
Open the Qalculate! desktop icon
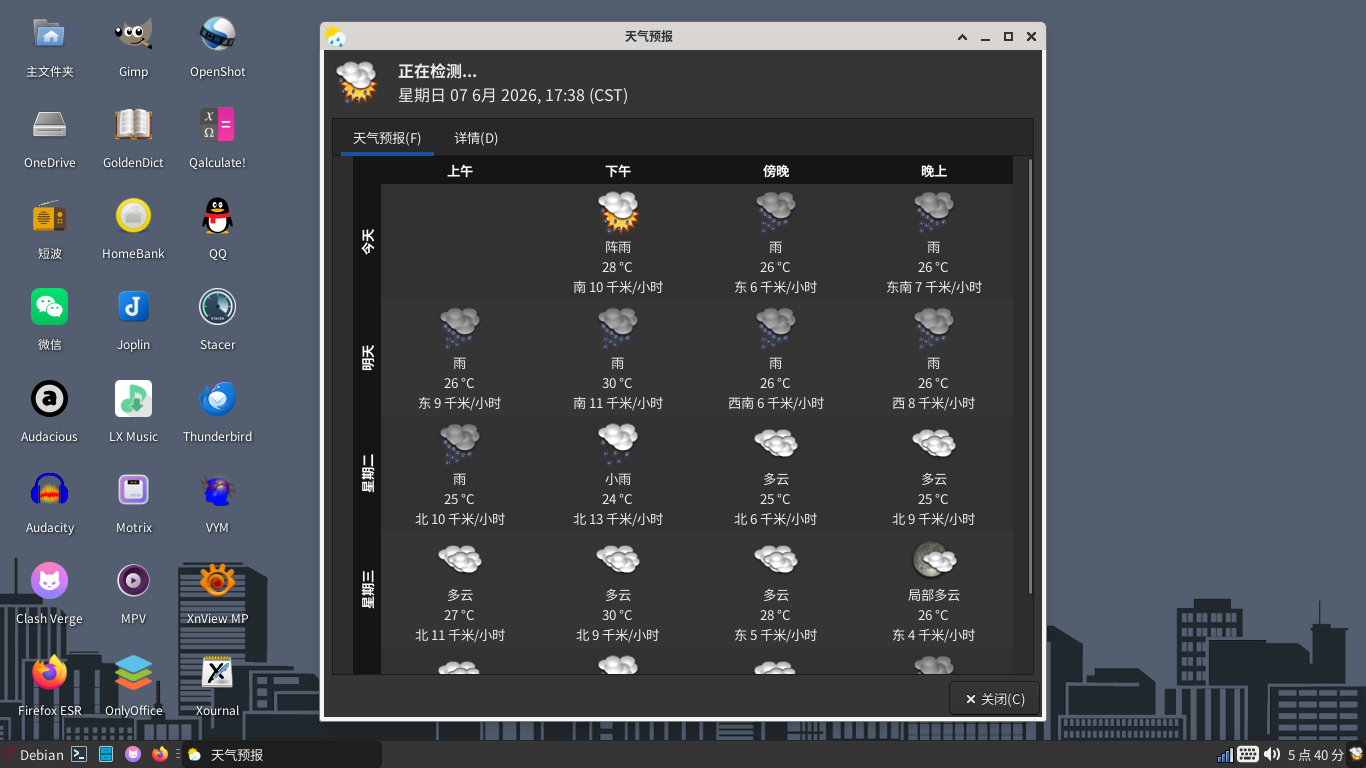(217, 136)
